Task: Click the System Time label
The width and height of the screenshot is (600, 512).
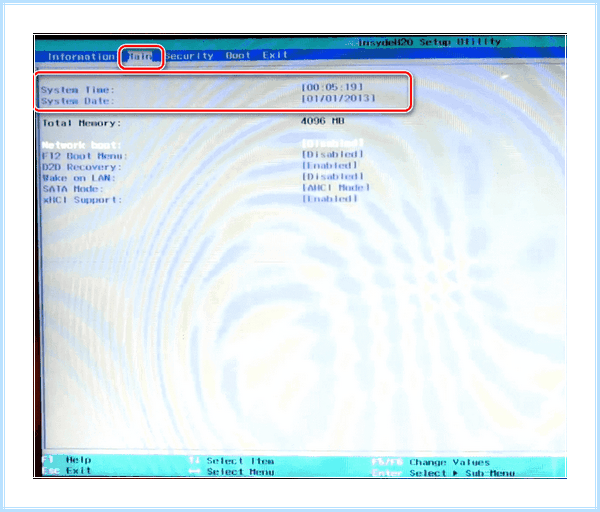Action: 78,90
